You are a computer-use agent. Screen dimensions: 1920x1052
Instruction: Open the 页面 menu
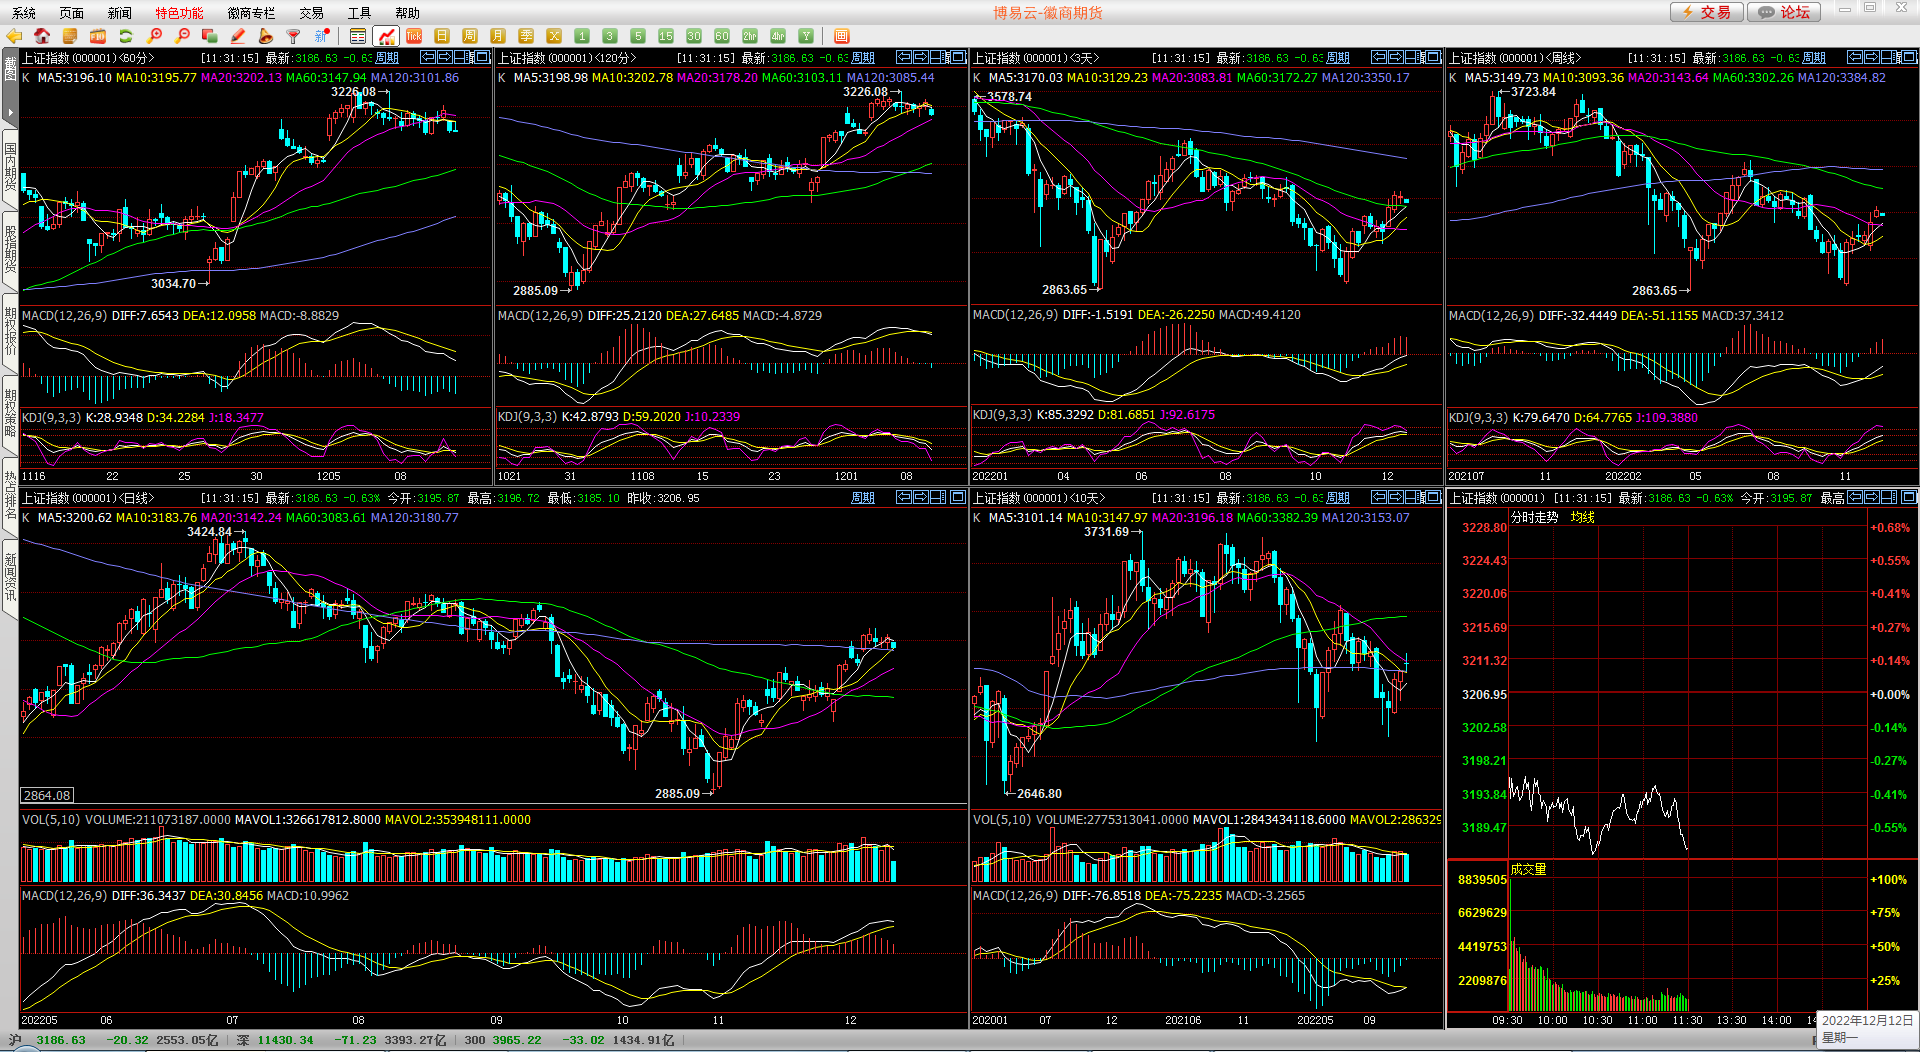pyautogui.click(x=72, y=13)
